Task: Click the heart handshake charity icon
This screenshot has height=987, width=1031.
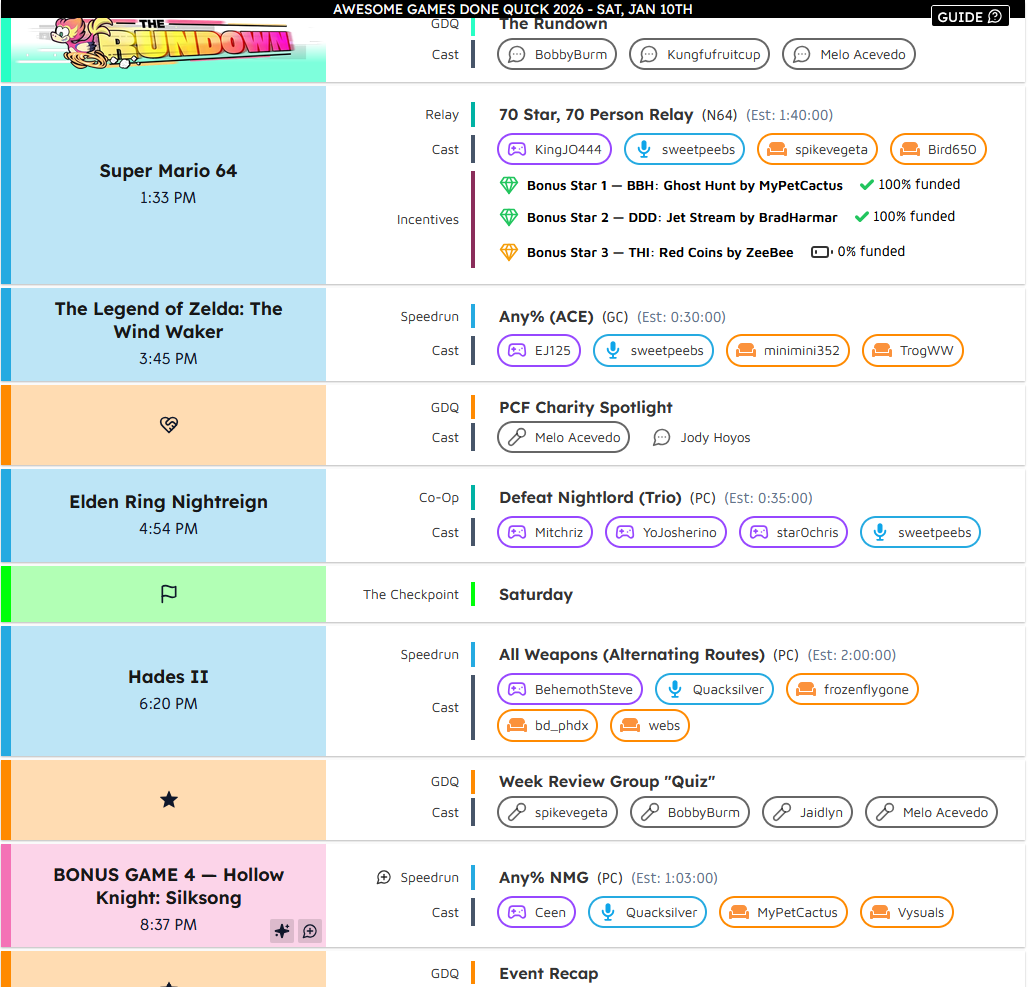Action: (169, 425)
